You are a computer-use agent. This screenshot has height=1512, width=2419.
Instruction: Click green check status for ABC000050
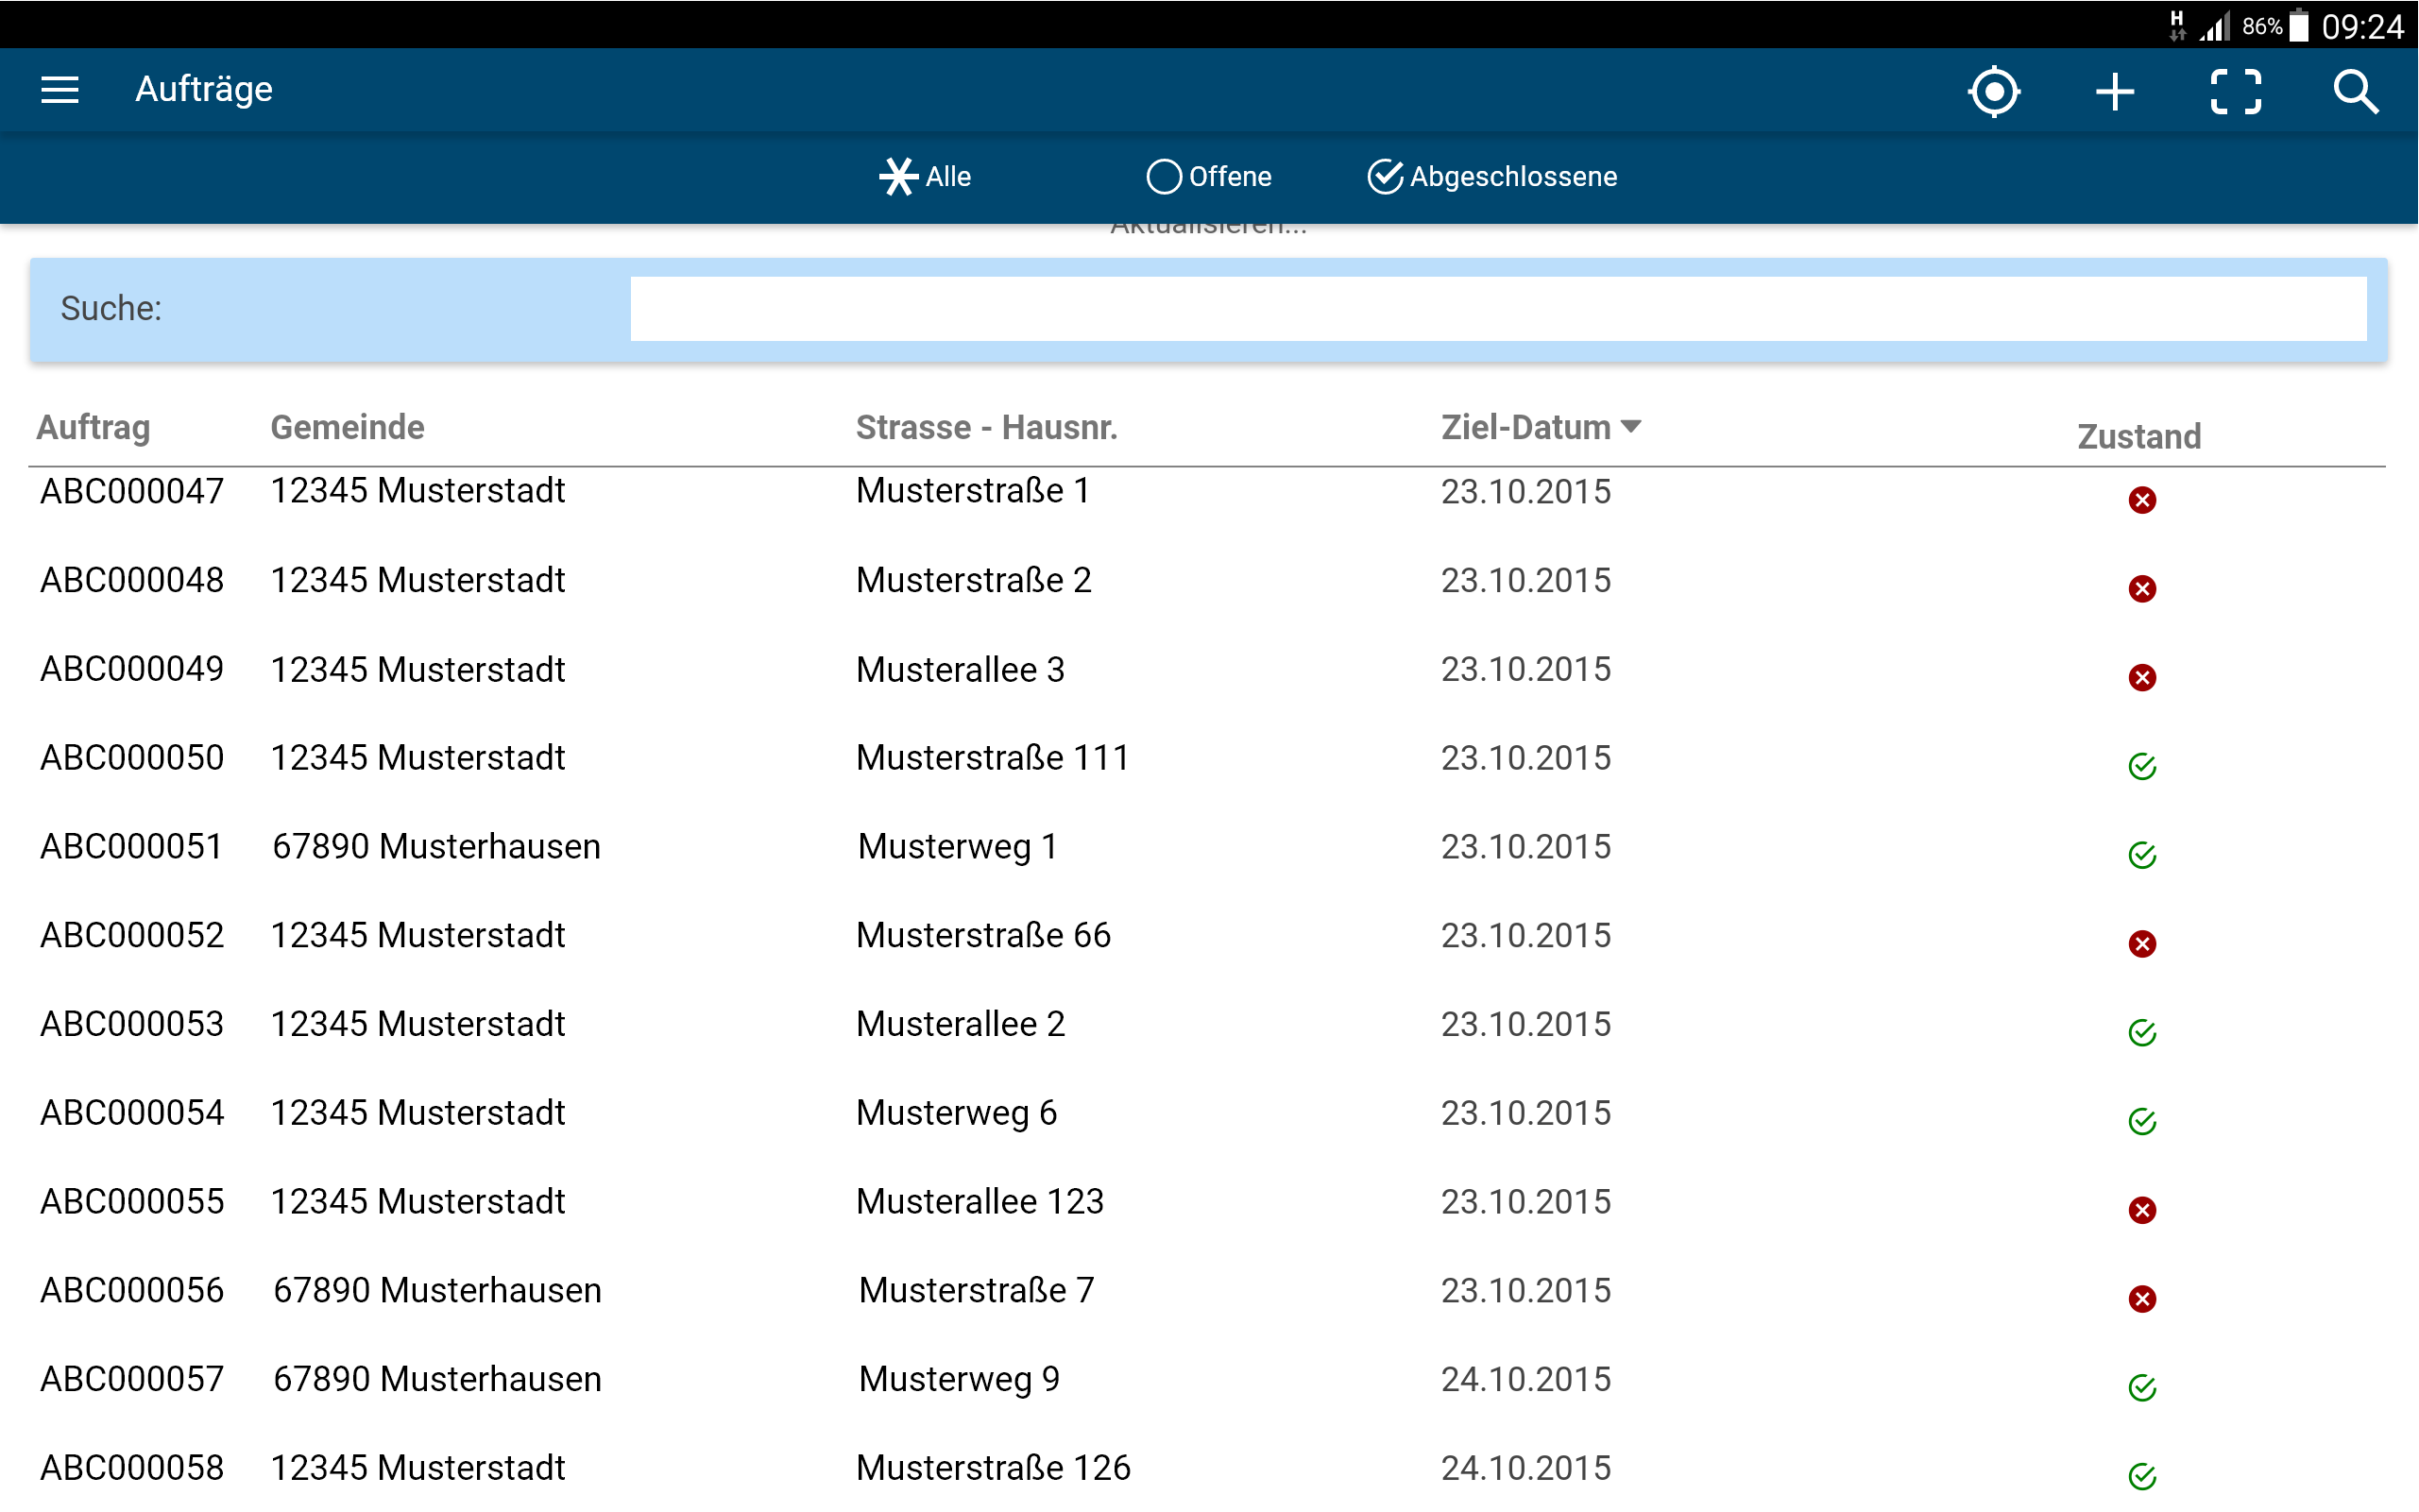click(x=2142, y=767)
